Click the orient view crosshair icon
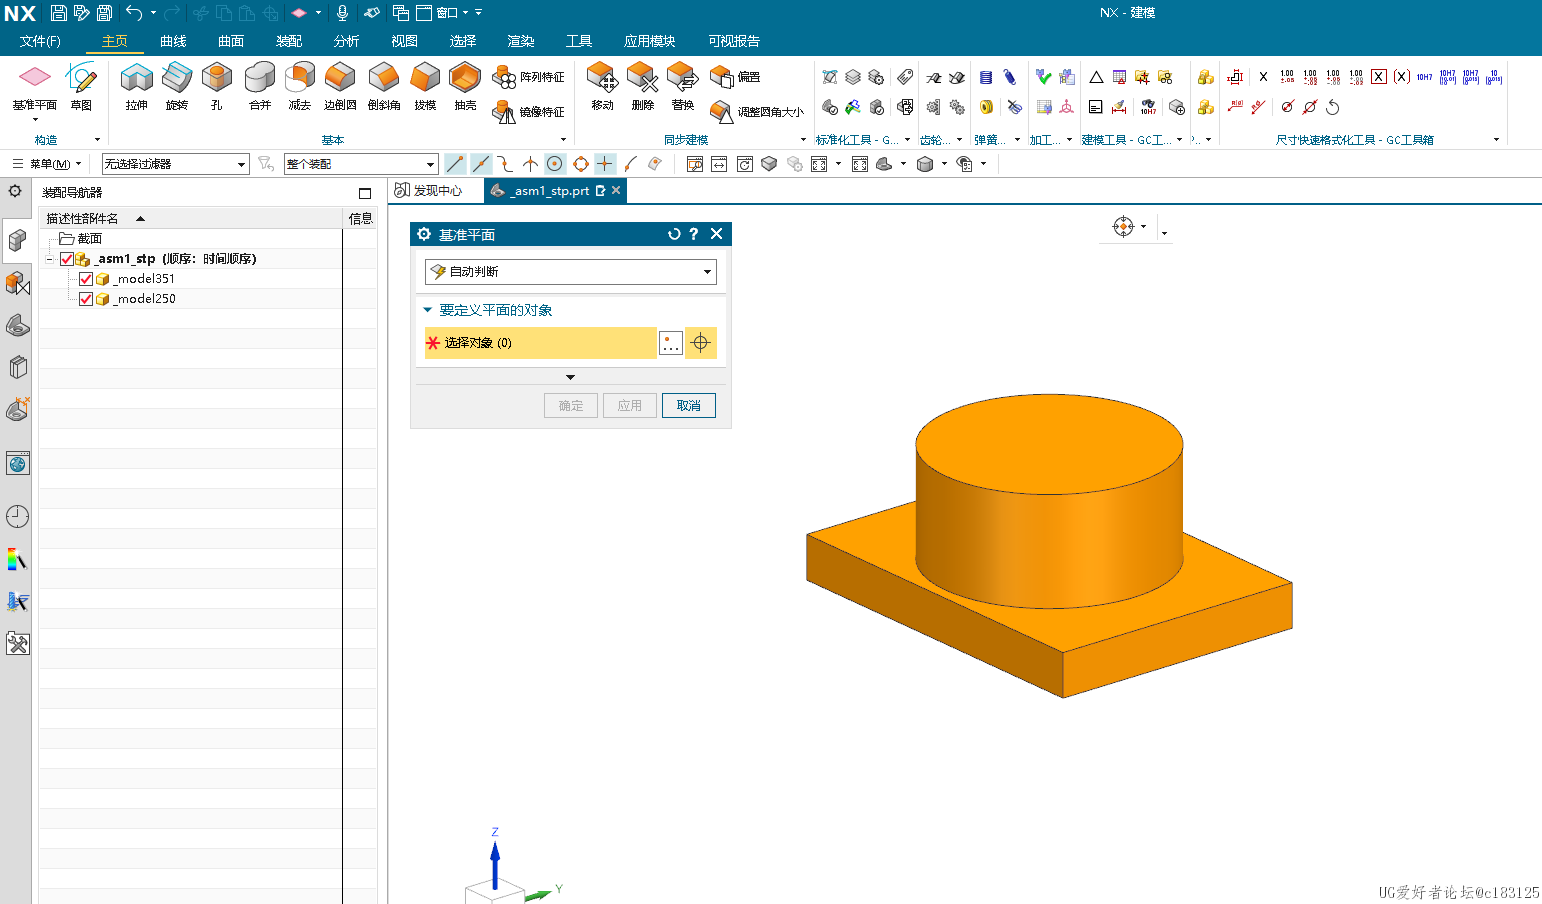Image resolution: width=1542 pixels, height=904 pixels. pyautogui.click(x=1123, y=227)
